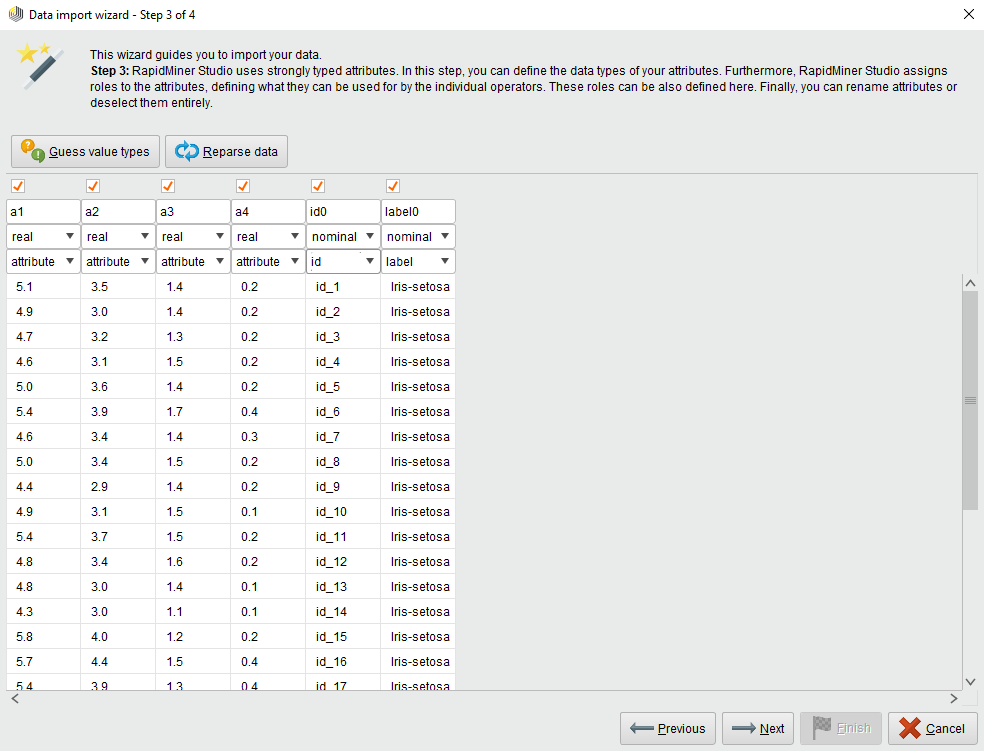Image resolution: width=984 pixels, height=751 pixels.
Task: Click the vertical scrollbar up arrow
Action: 970,282
